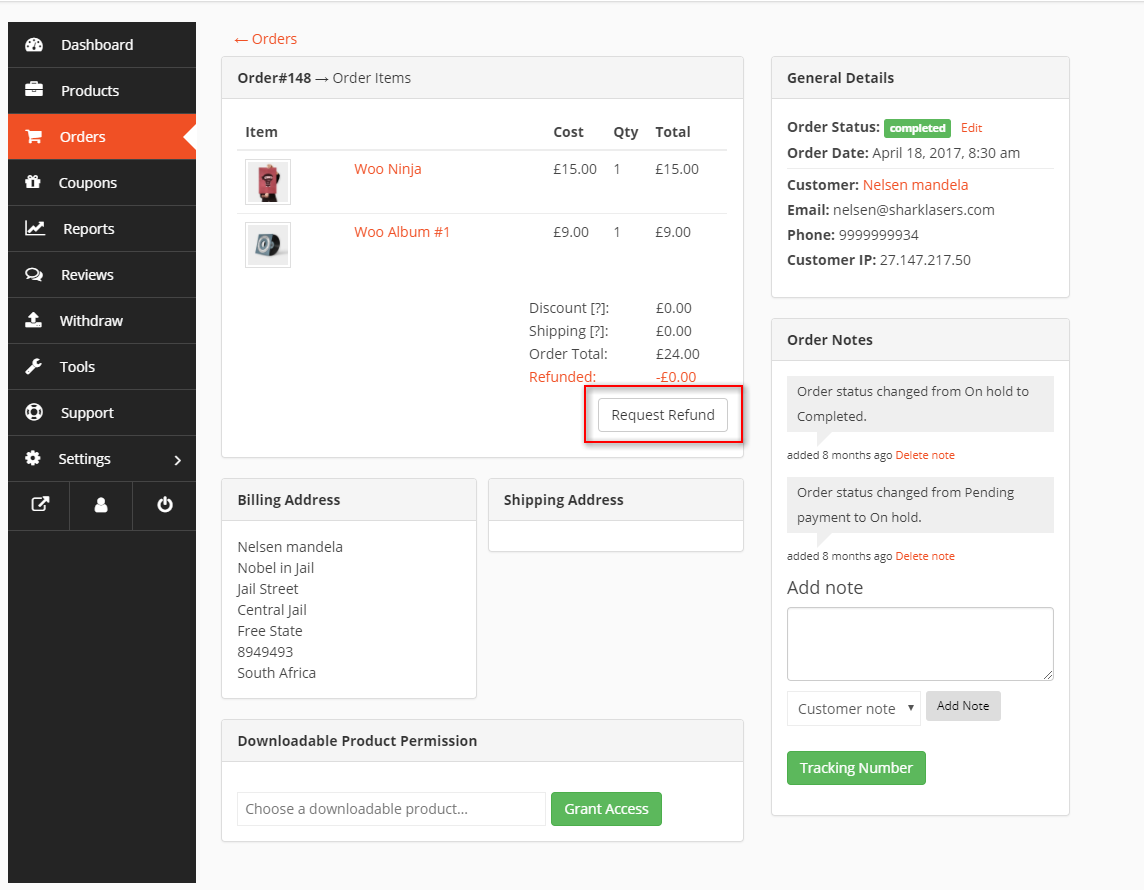
Task: Open the Support menu item
Action: (x=102, y=412)
